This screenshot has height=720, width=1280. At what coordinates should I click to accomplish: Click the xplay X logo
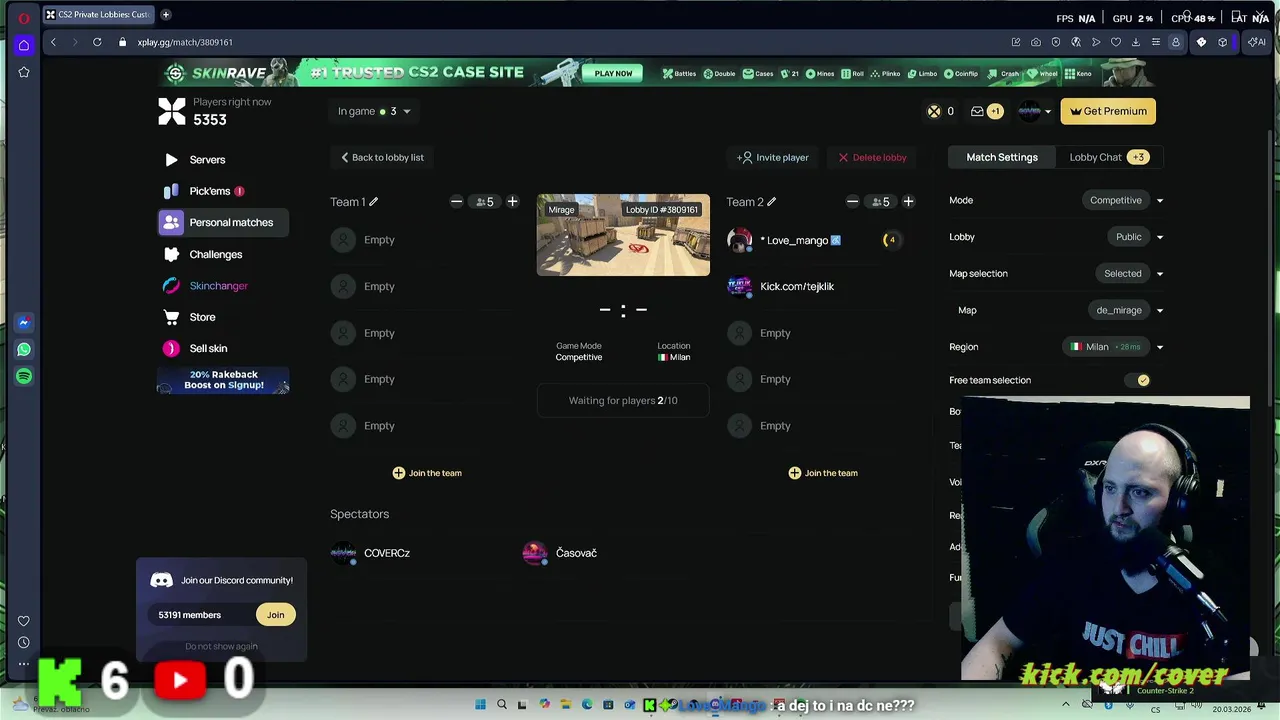[x=172, y=111]
